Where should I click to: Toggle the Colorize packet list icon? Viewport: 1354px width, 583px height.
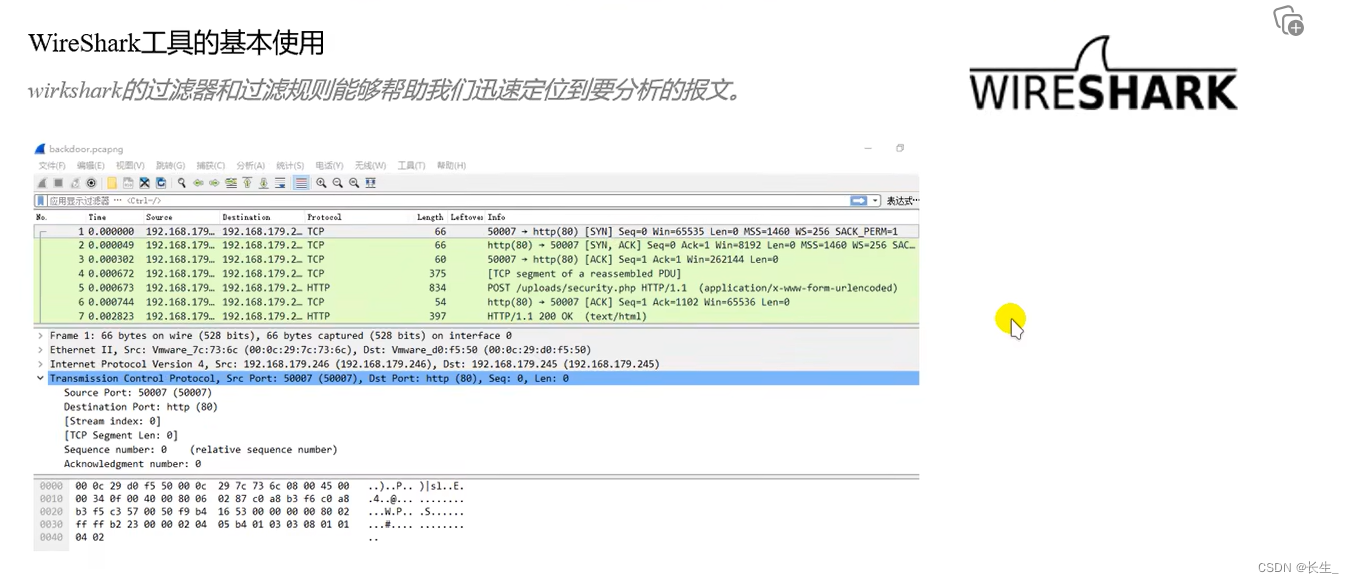(301, 183)
